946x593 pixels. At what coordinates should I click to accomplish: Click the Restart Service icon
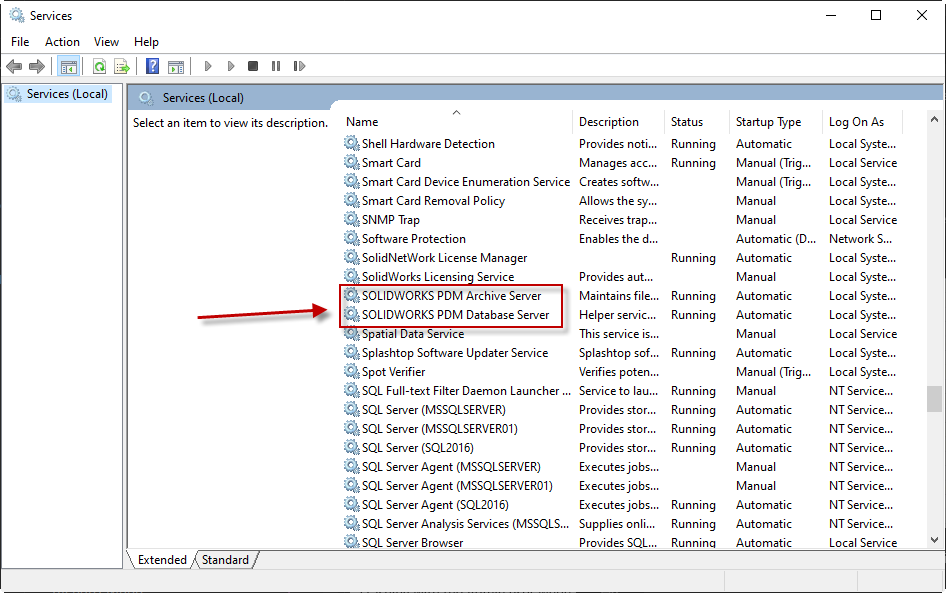click(299, 66)
